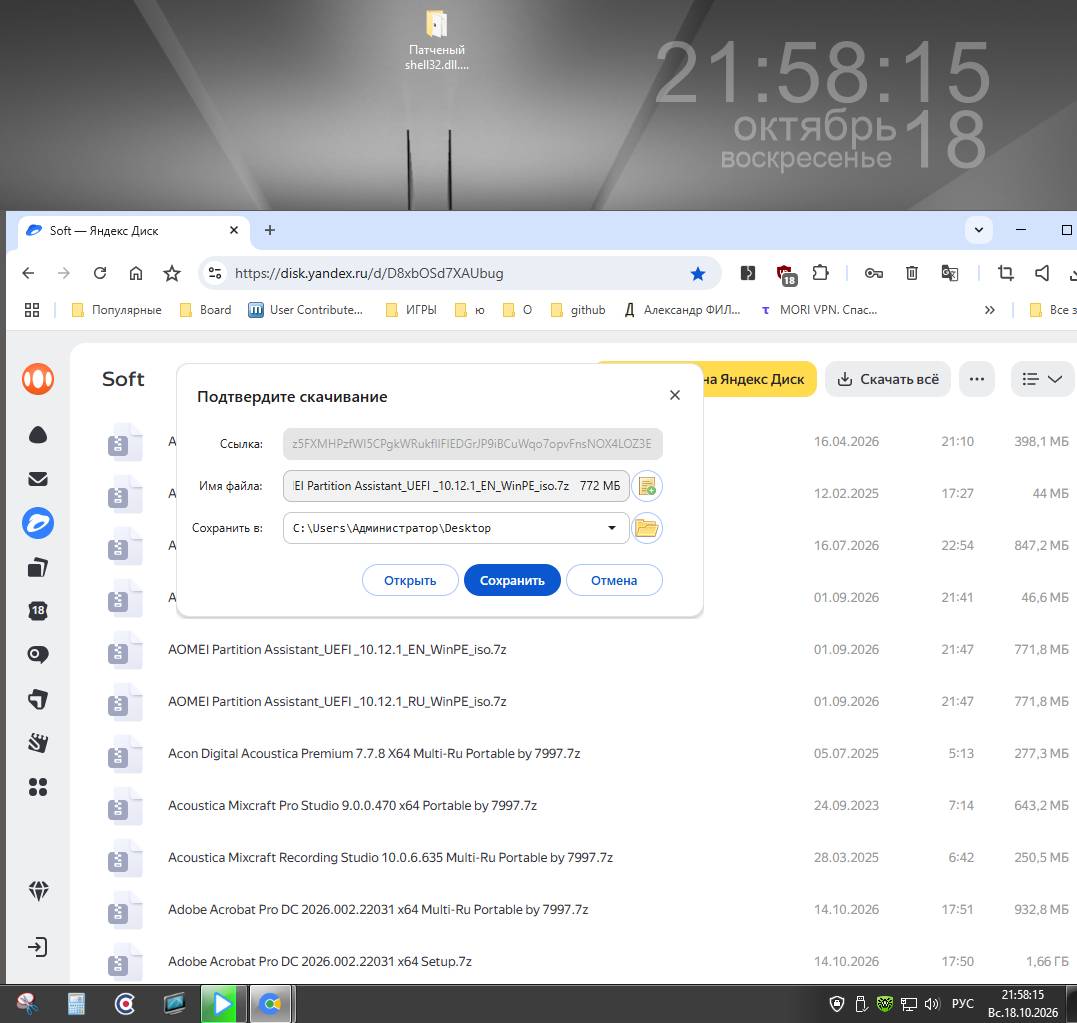Toggle the blue bookmark star in address bar
Image resolution: width=1077 pixels, height=1023 pixels.
pyautogui.click(x=698, y=274)
